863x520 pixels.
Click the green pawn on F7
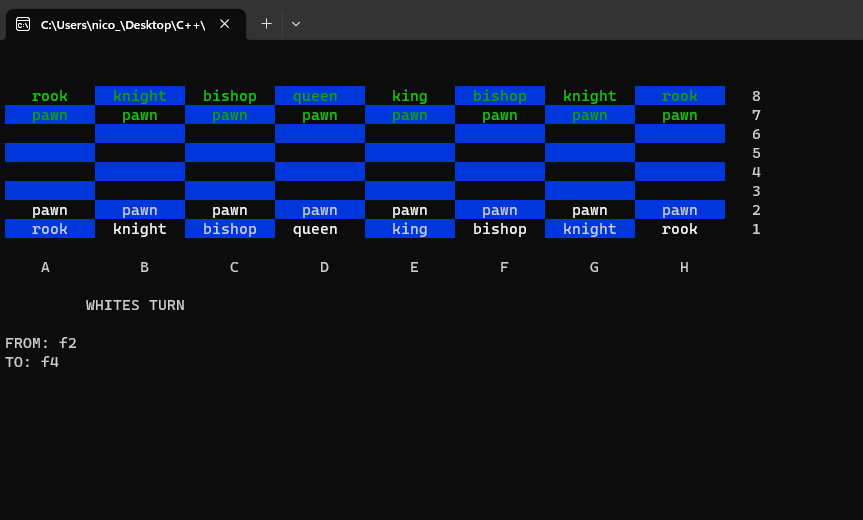(x=500, y=116)
